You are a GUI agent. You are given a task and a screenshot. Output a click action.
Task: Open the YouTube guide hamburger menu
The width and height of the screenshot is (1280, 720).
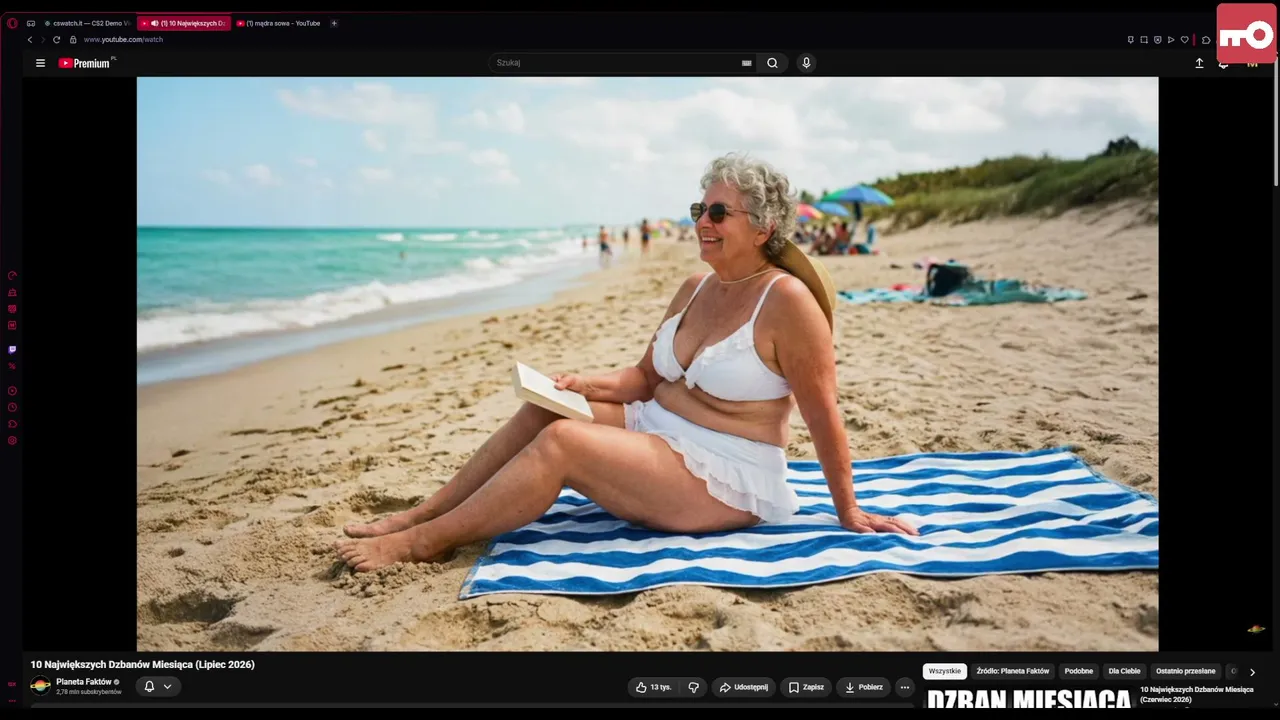[x=40, y=63]
